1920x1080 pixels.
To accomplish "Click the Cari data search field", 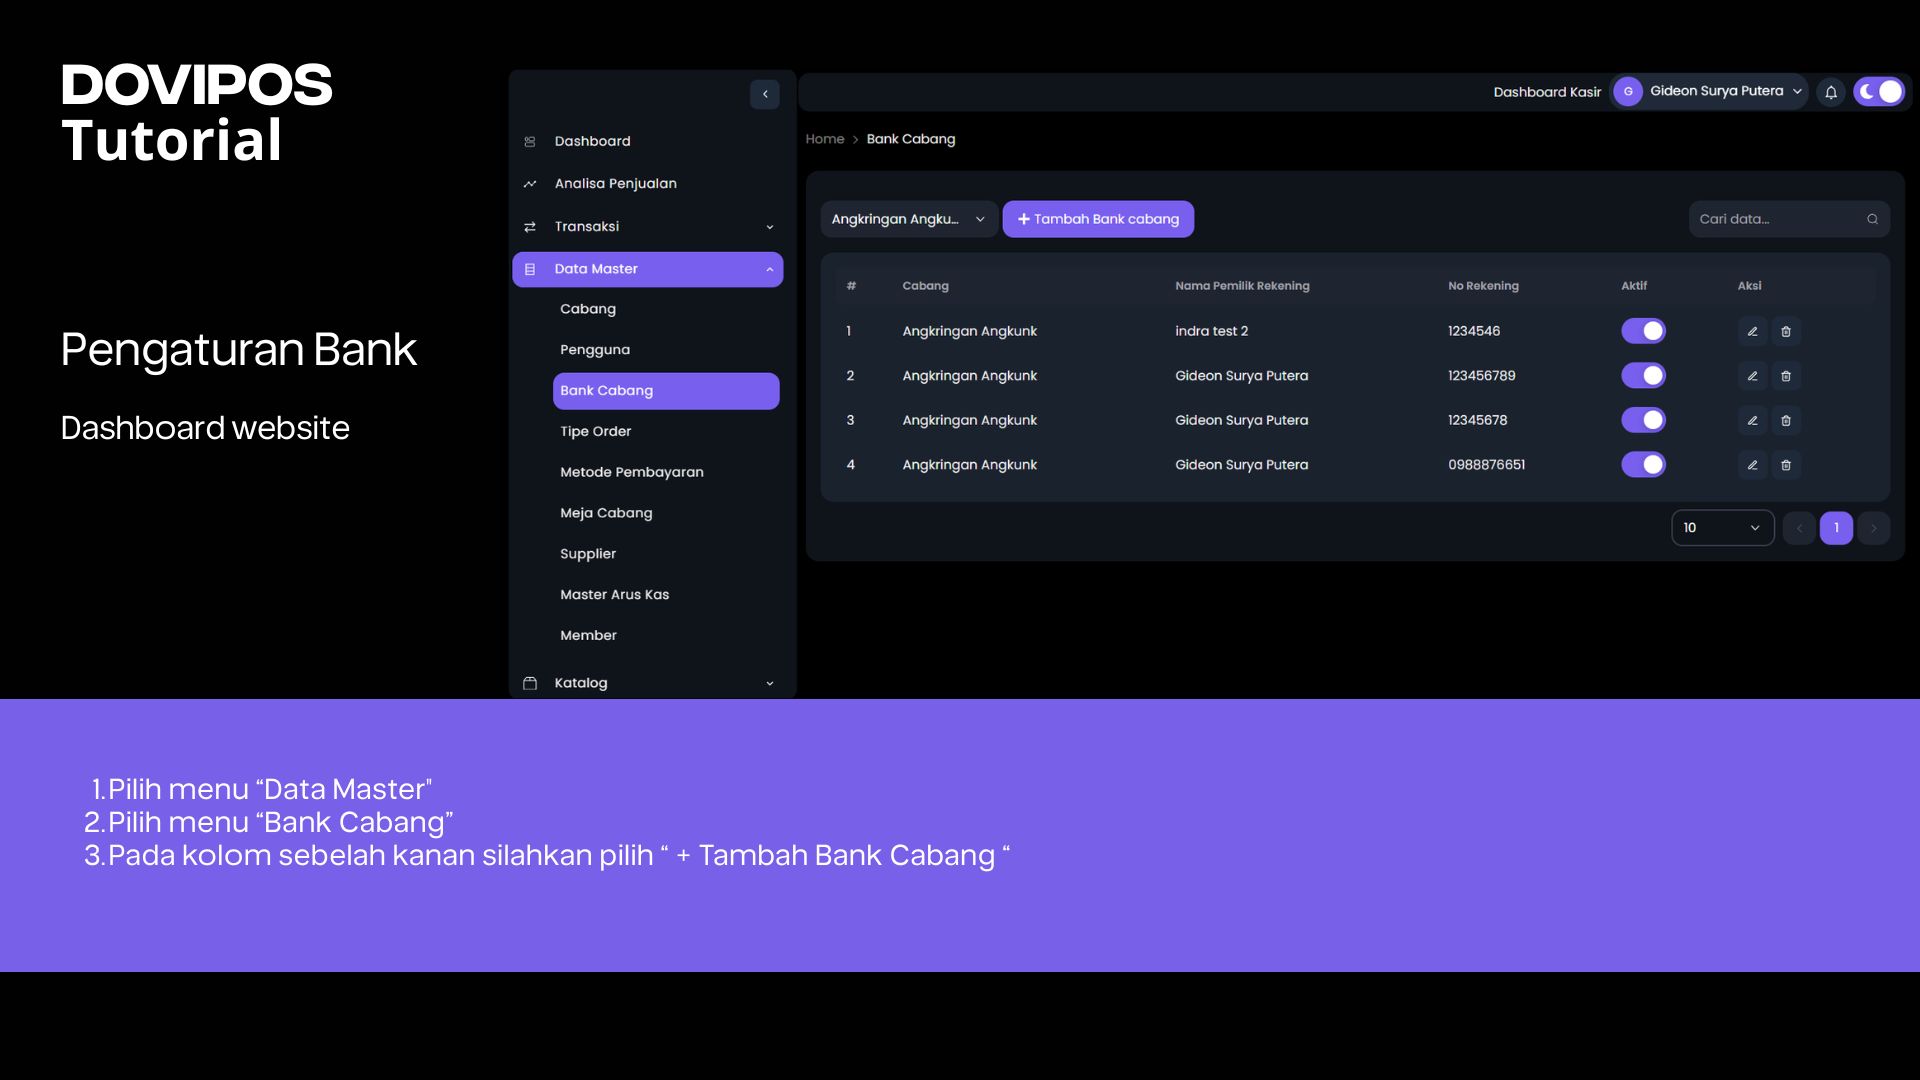I will click(1775, 219).
